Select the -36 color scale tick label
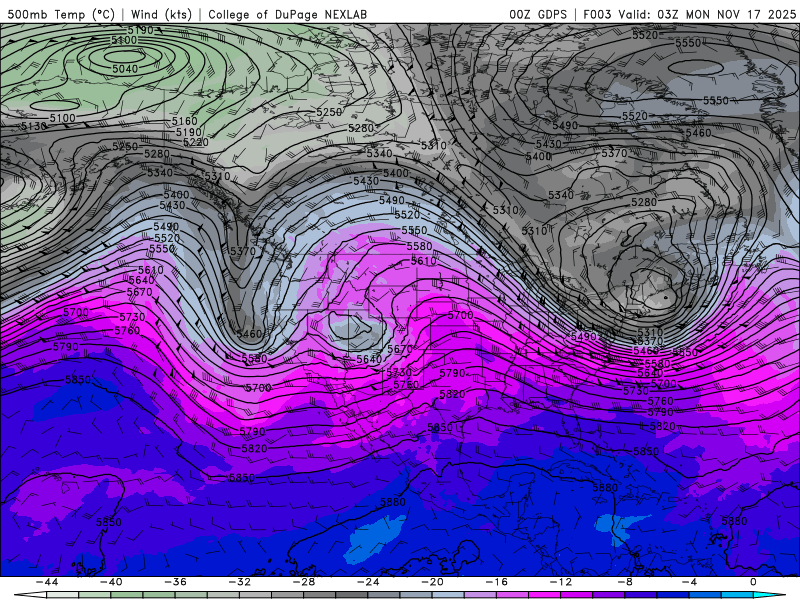 [175, 582]
